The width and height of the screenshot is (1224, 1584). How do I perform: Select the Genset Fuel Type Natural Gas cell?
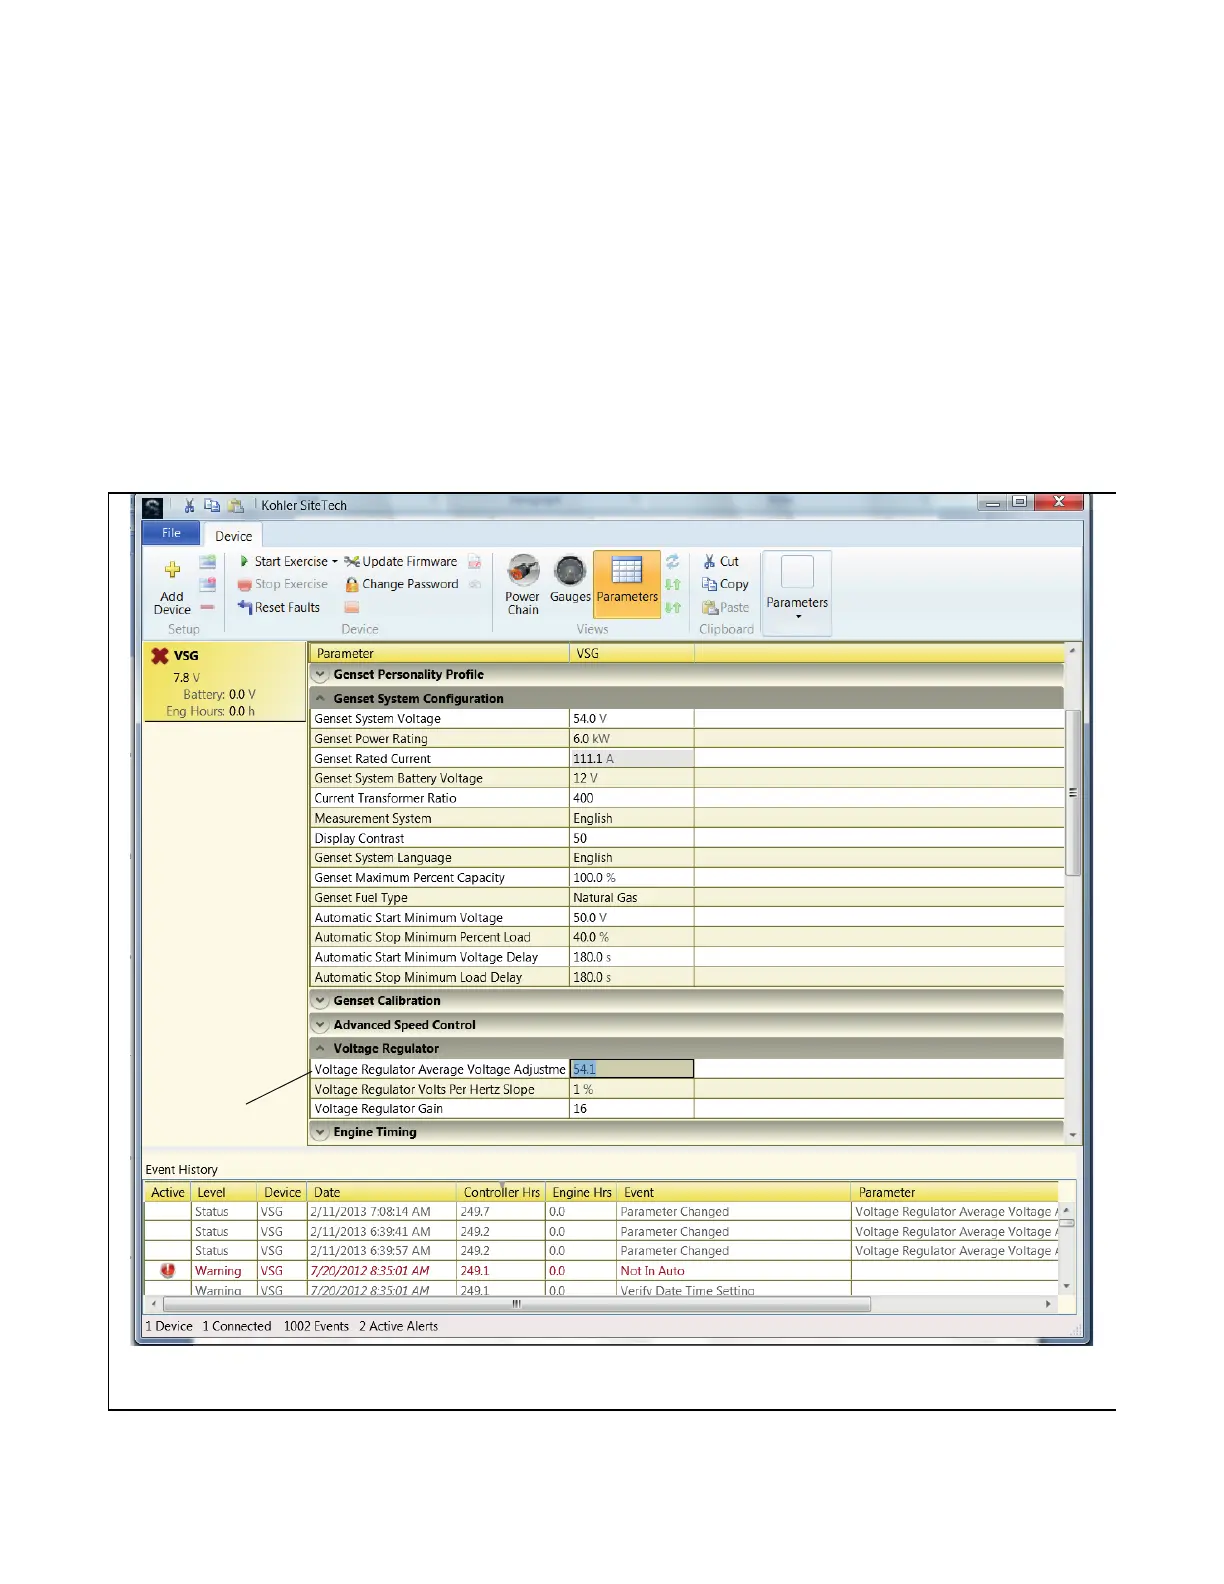(632, 898)
